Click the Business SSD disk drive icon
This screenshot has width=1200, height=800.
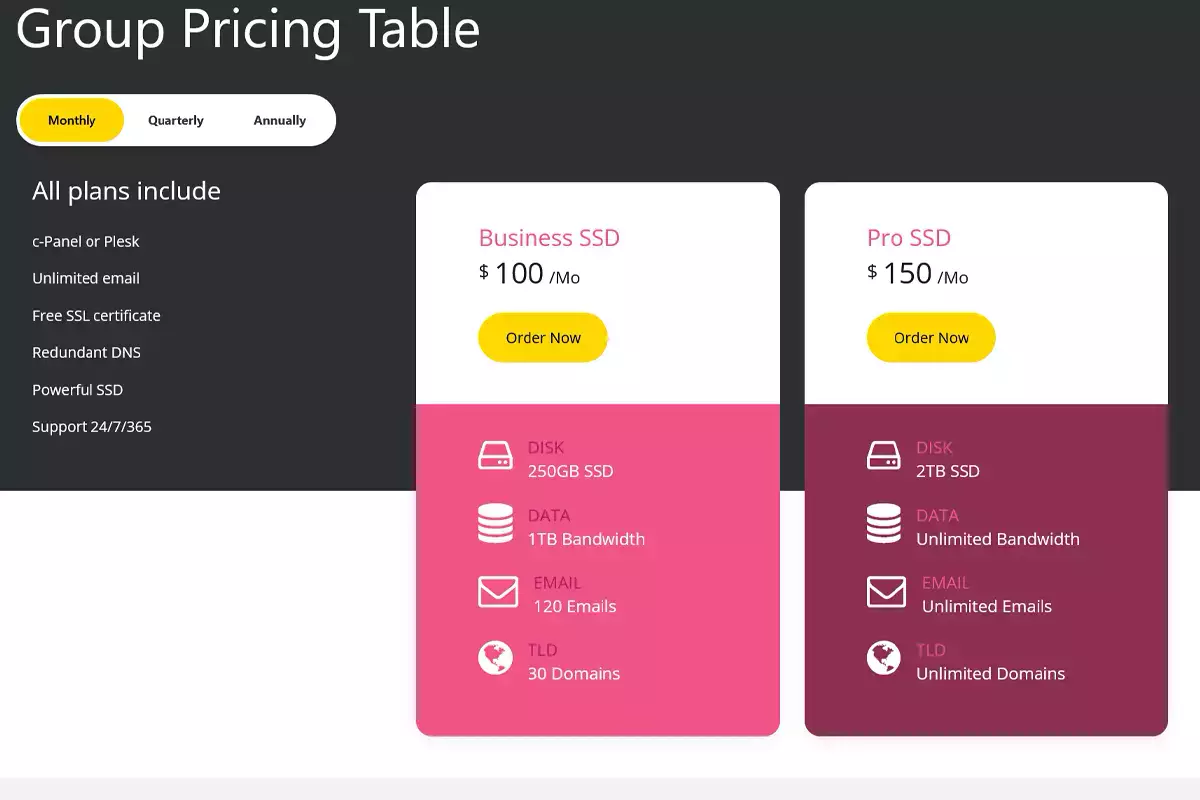495,456
